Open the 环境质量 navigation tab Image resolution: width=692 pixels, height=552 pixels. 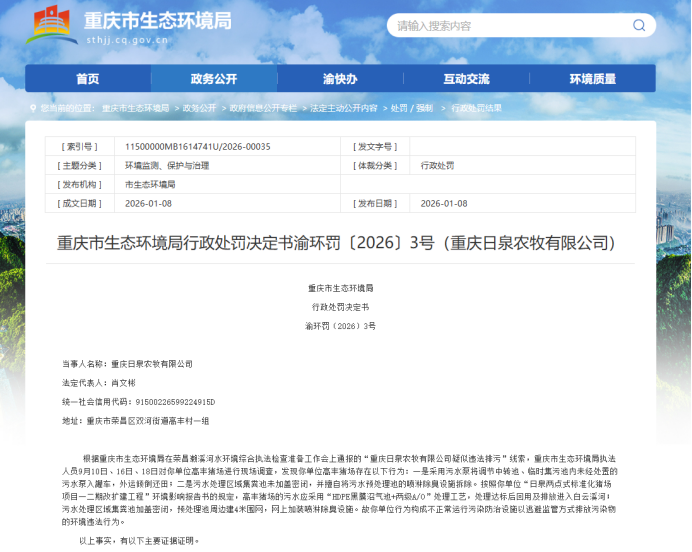593,79
